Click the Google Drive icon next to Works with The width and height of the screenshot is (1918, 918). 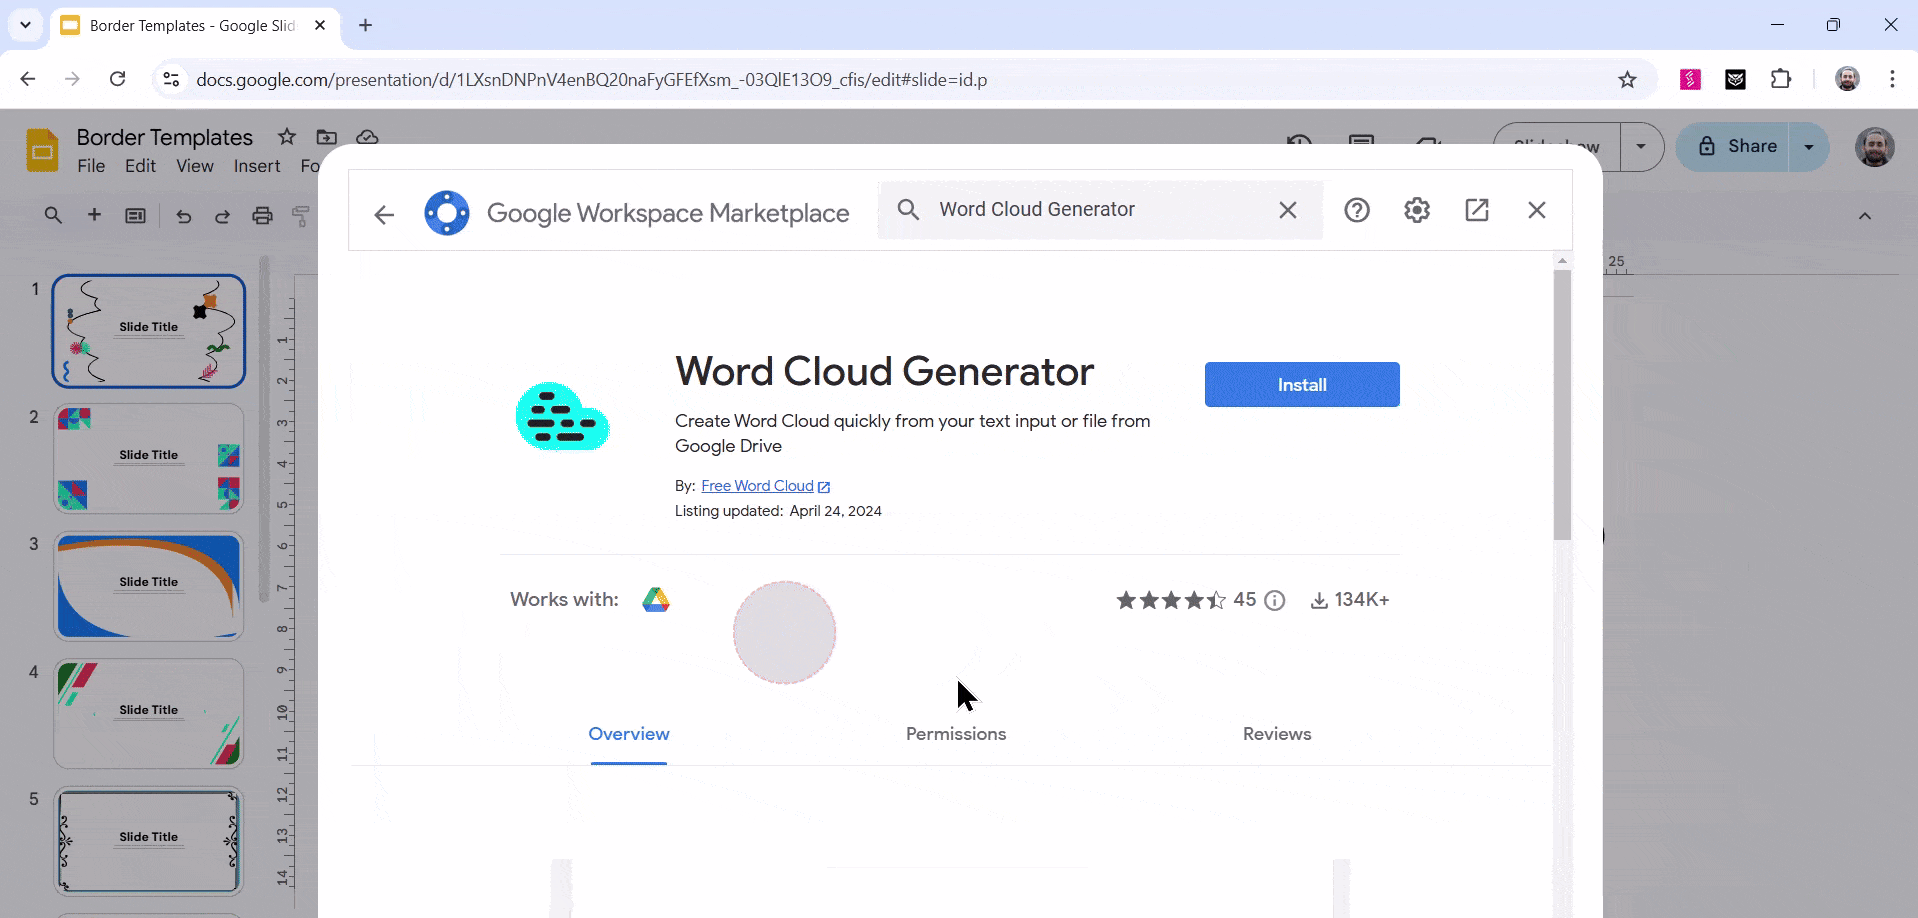click(x=655, y=599)
